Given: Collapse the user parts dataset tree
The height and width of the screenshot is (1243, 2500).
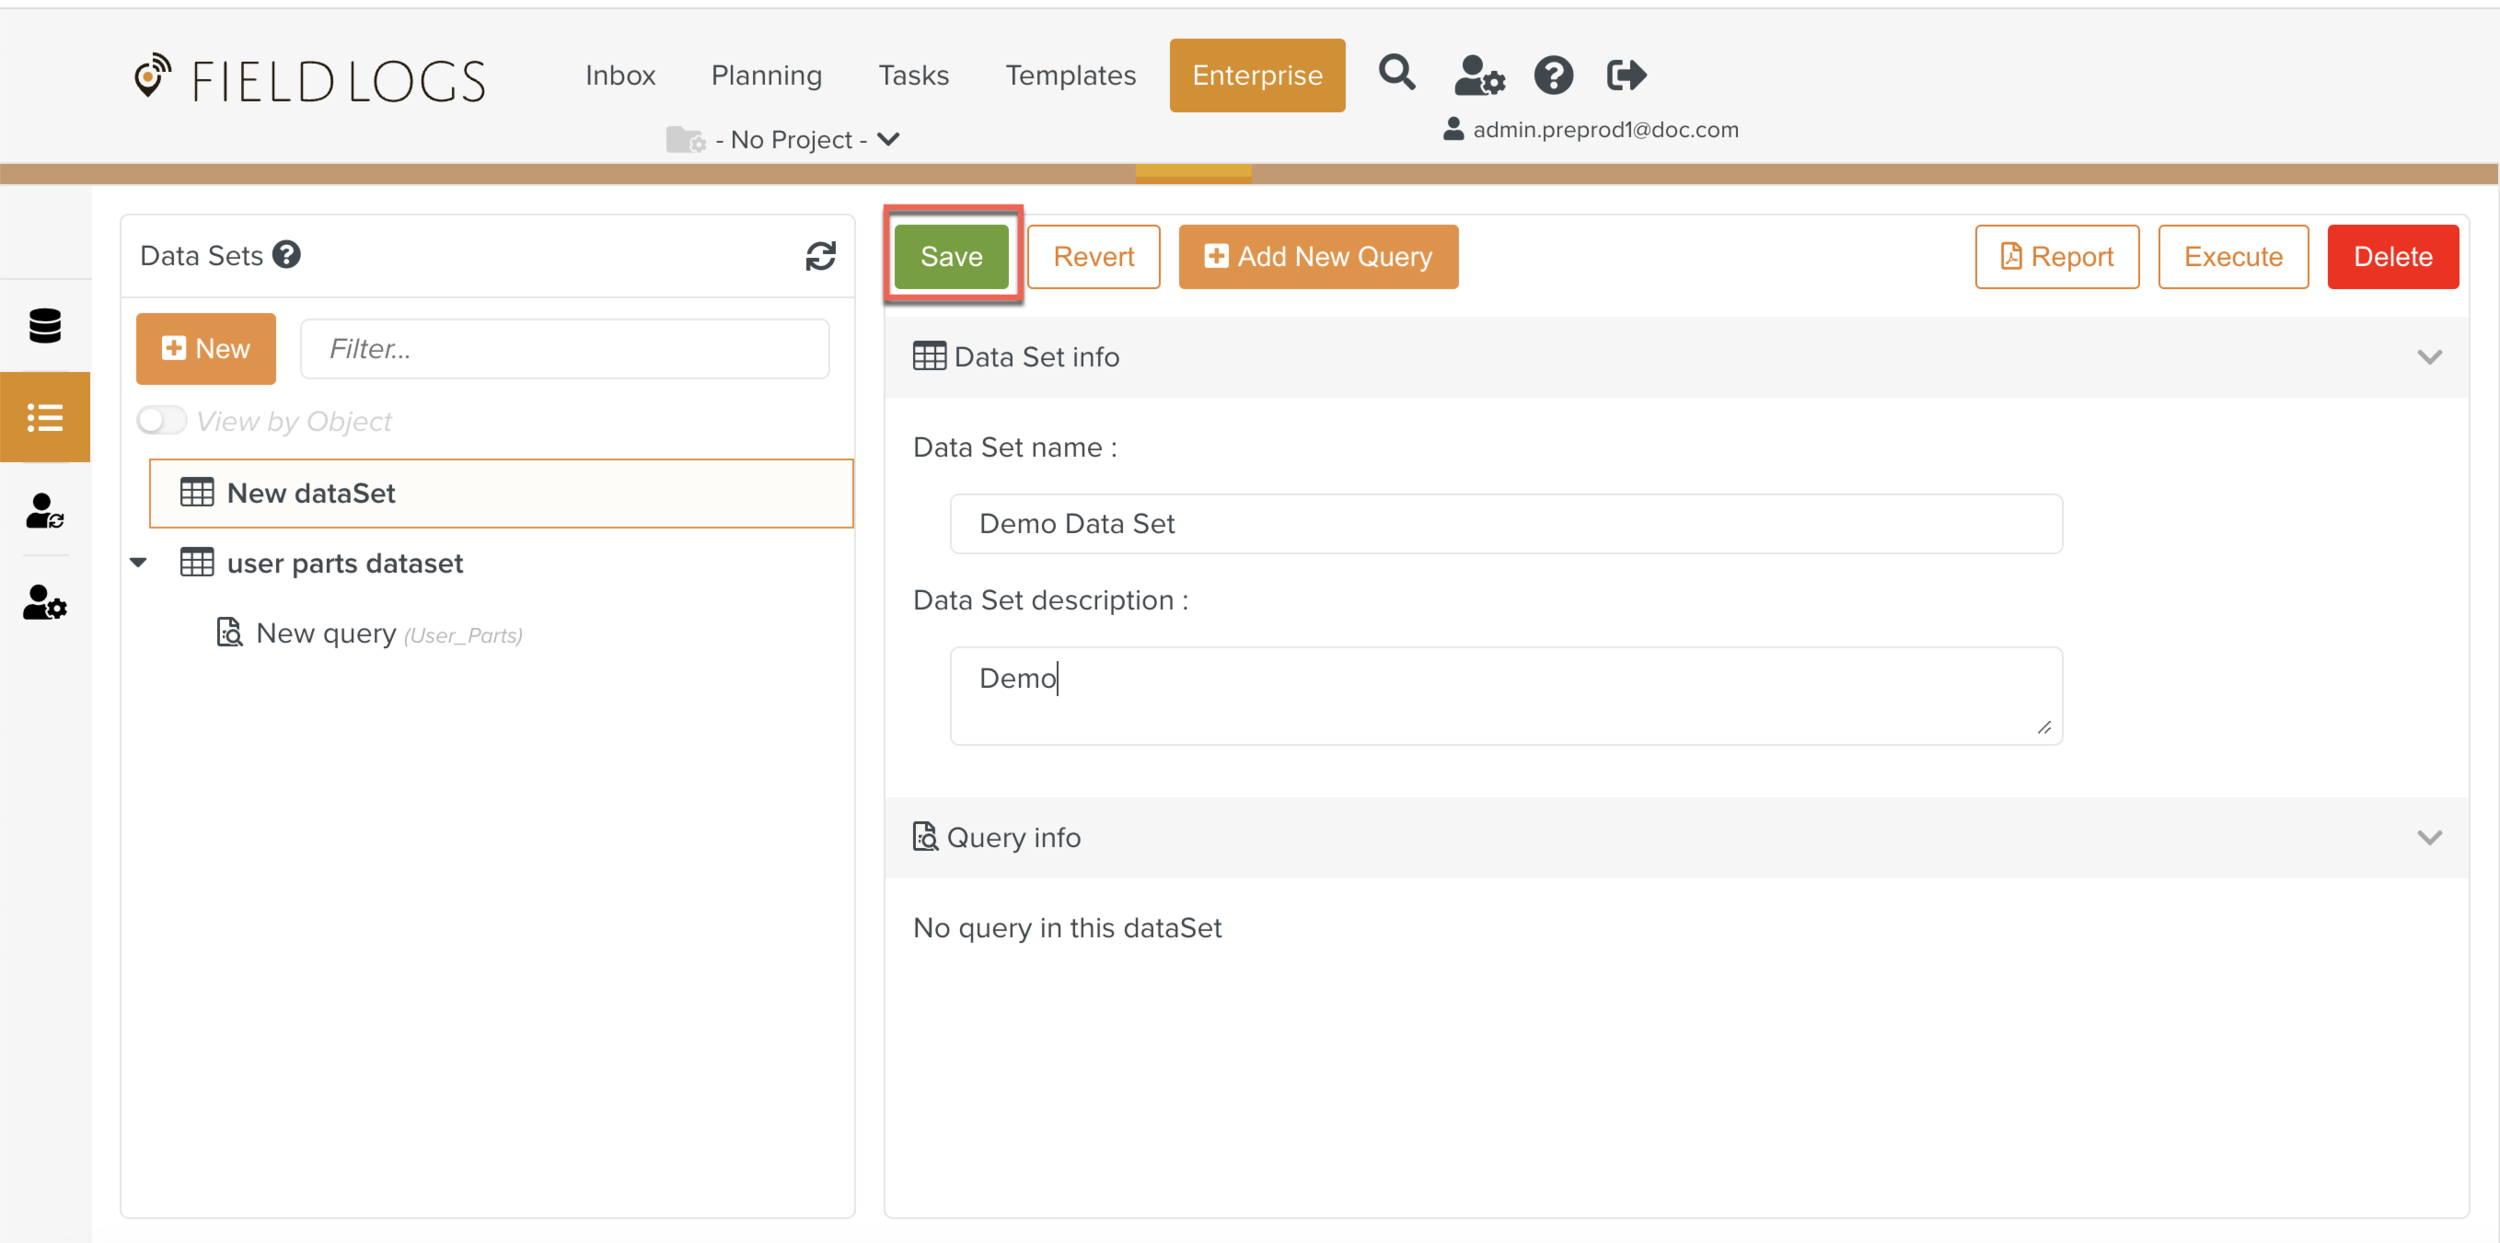Looking at the screenshot, I should tap(139, 563).
